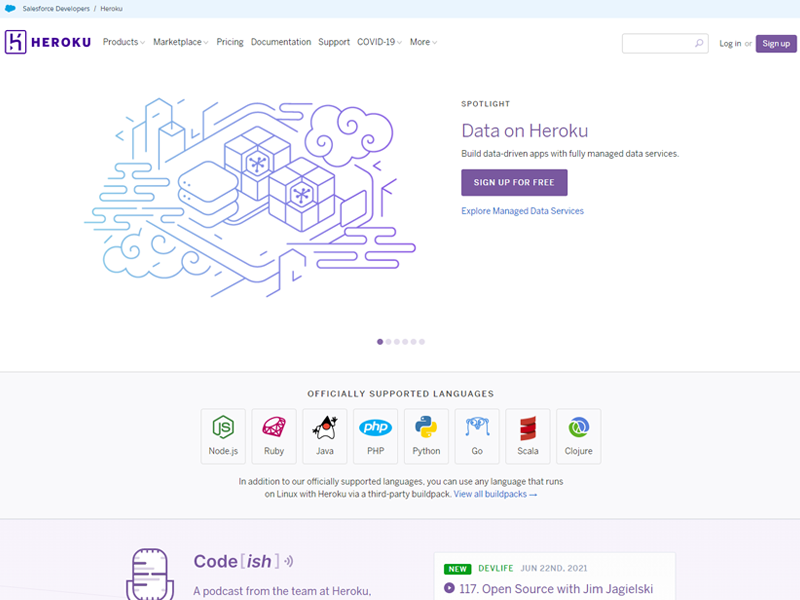The height and width of the screenshot is (600, 800).
Task: Select the Python language icon
Action: pos(426,427)
